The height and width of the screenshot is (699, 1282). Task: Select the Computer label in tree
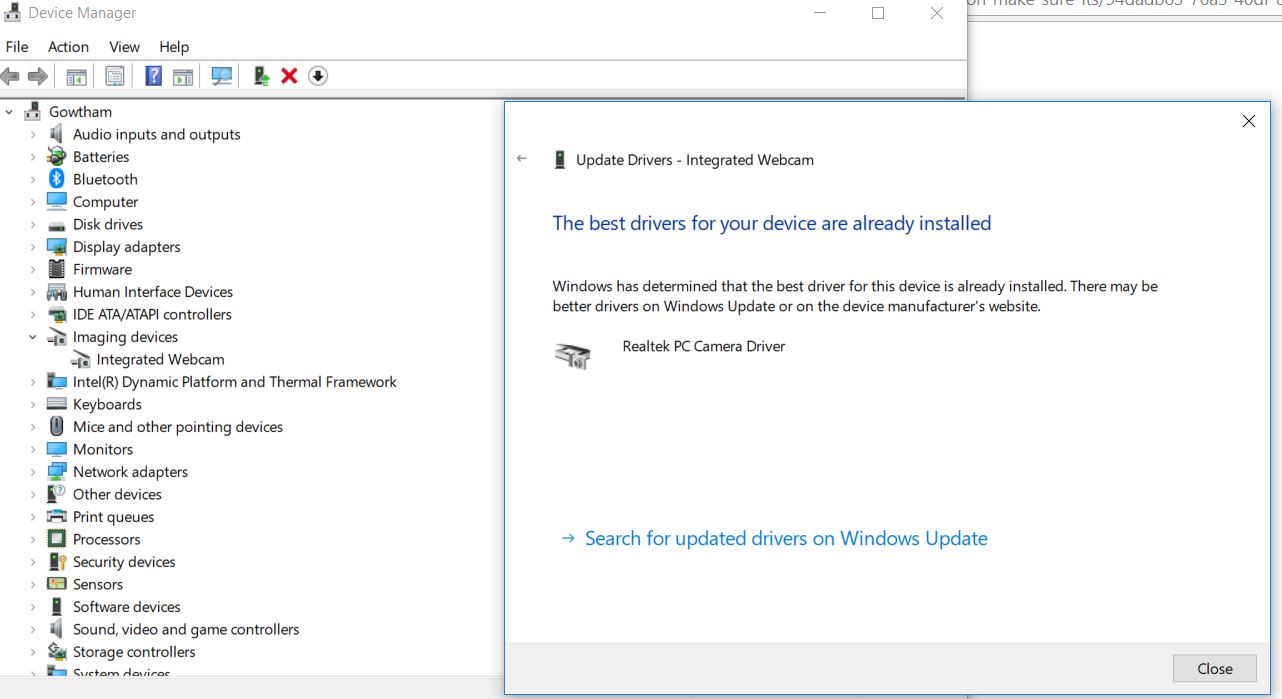coord(105,202)
